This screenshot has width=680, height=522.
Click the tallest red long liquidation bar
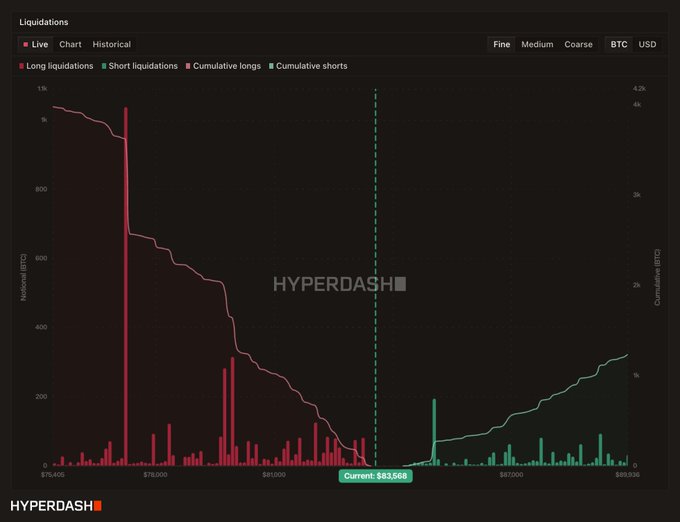[x=126, y=286]
